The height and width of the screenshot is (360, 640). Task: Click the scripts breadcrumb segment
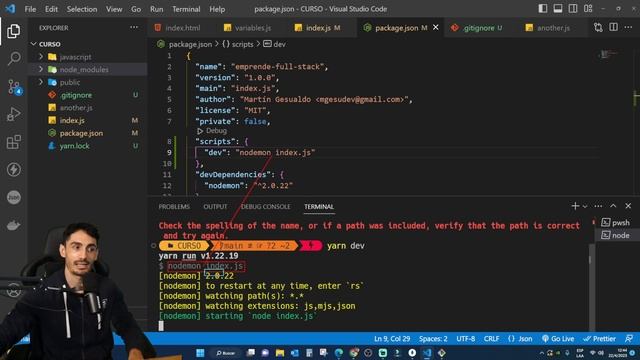pyautogui.click(x=238, y=44)
